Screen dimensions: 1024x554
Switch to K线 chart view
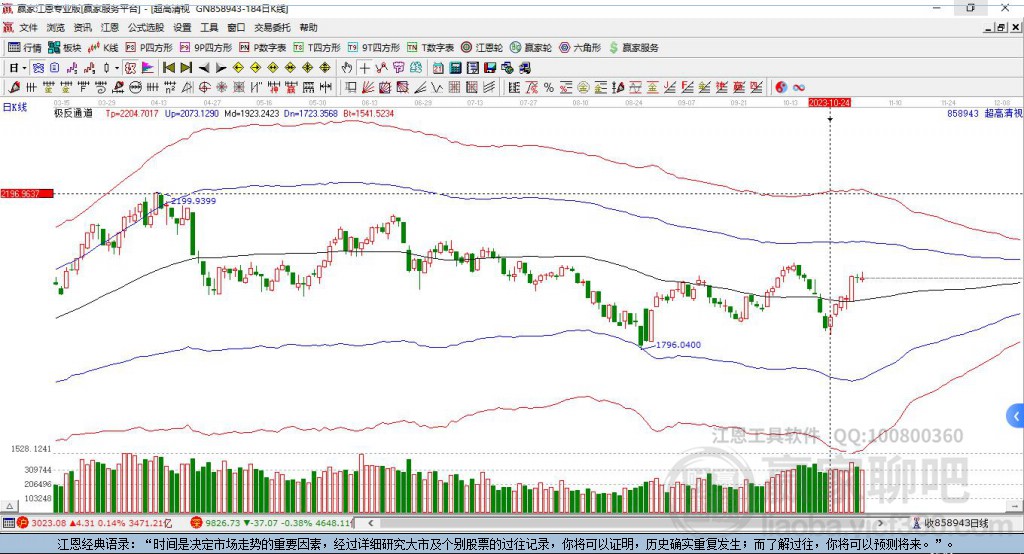[x=103, y=48]
